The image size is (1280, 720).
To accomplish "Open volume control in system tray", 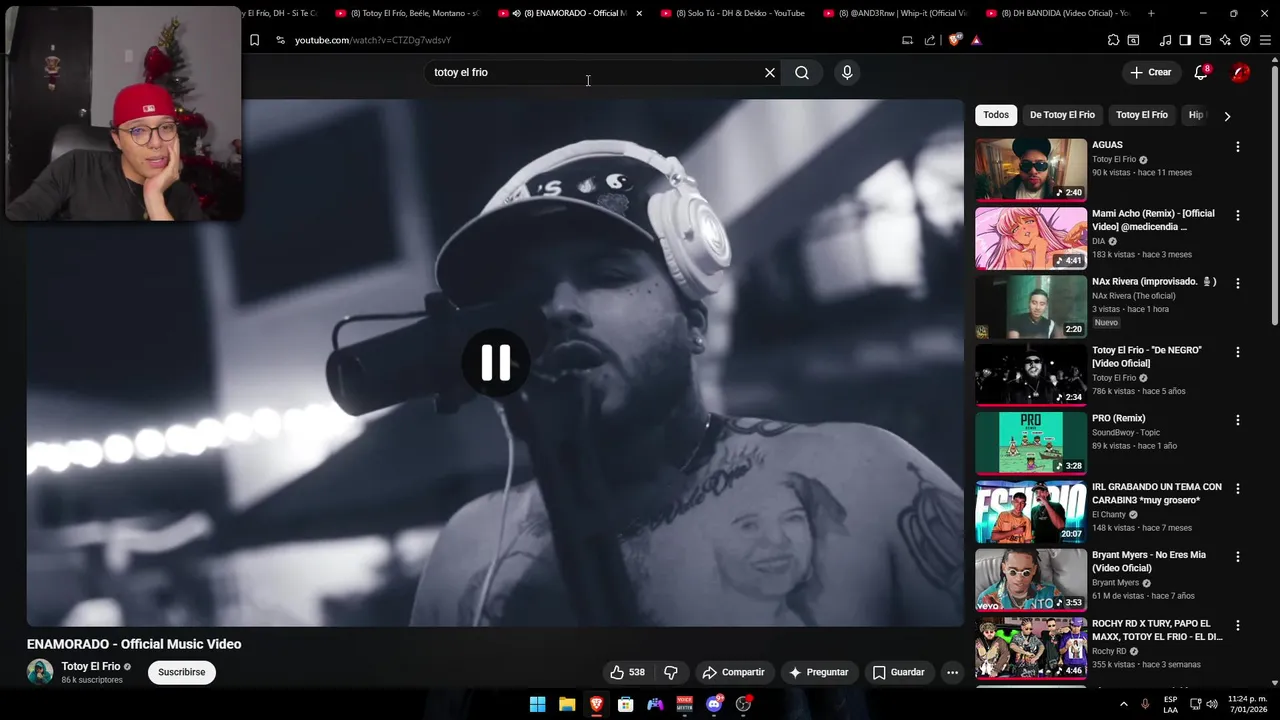I will [x=1213, y=704].
